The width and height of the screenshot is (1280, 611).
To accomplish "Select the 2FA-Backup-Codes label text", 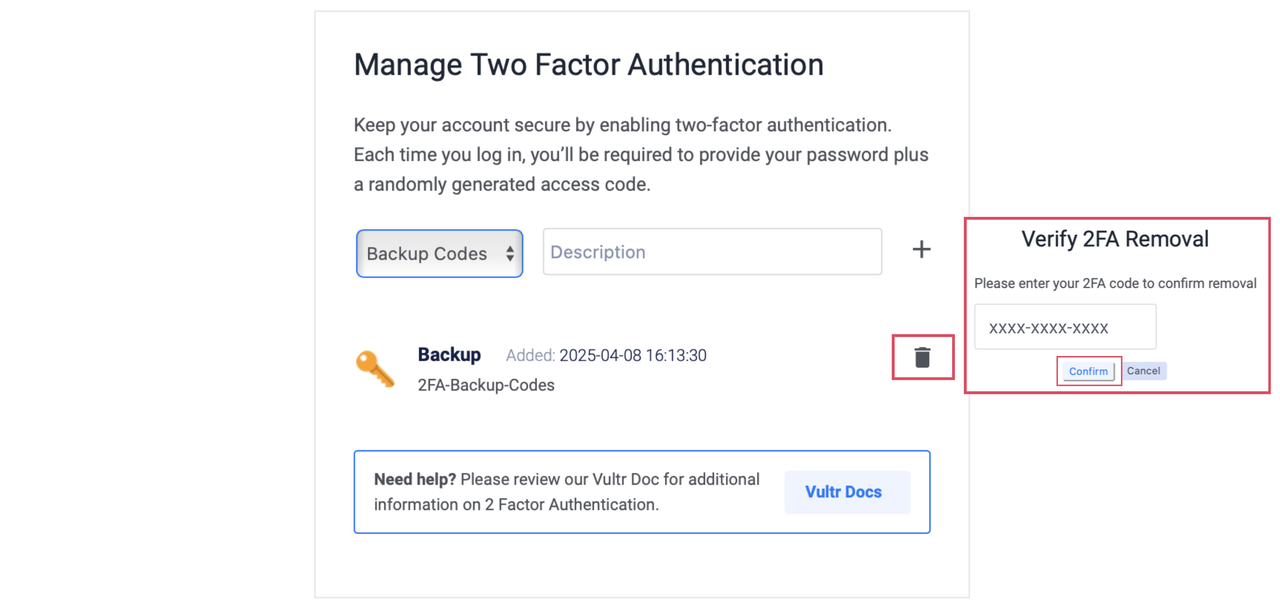I will point(486,384).
